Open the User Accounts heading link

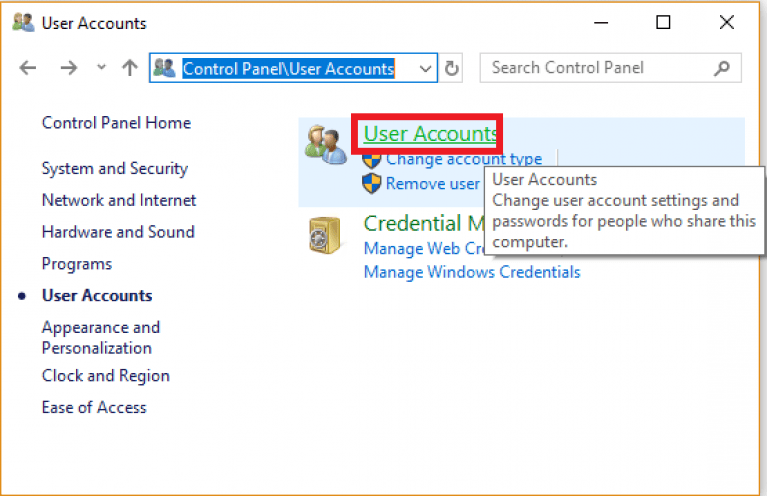tap(430, 133)
